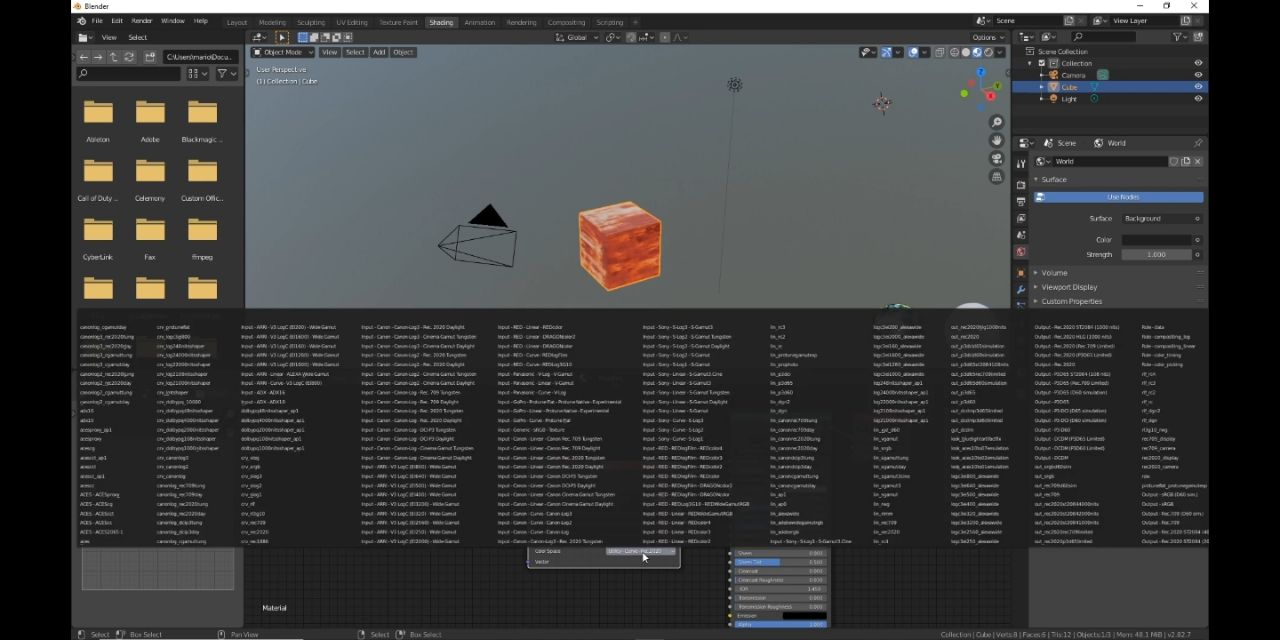Open viewport Options dropdown
This screenshot has width=1280, height=640.
point(988,37)
